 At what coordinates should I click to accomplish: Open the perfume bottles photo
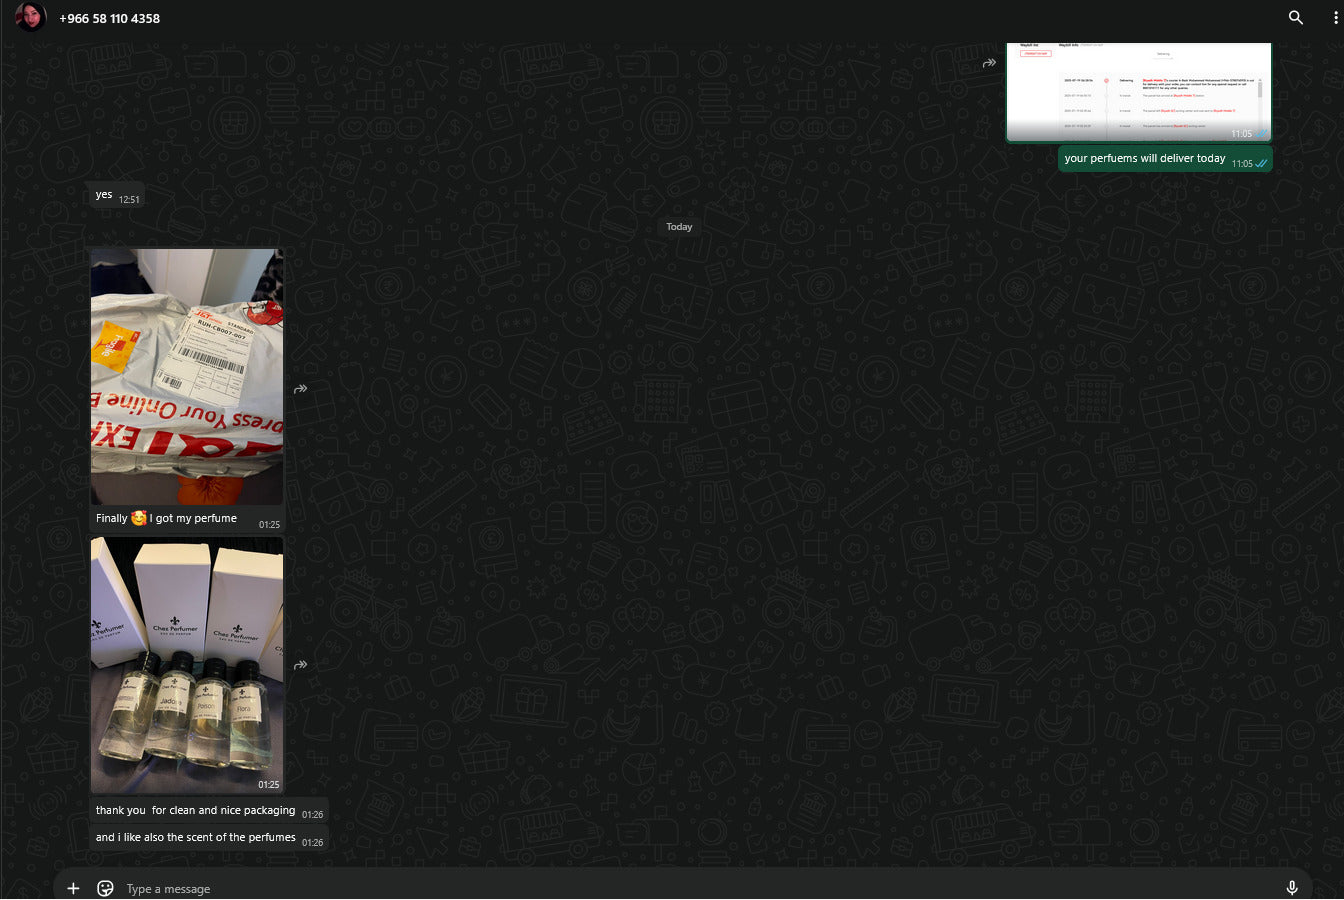(x=187, y=665)
